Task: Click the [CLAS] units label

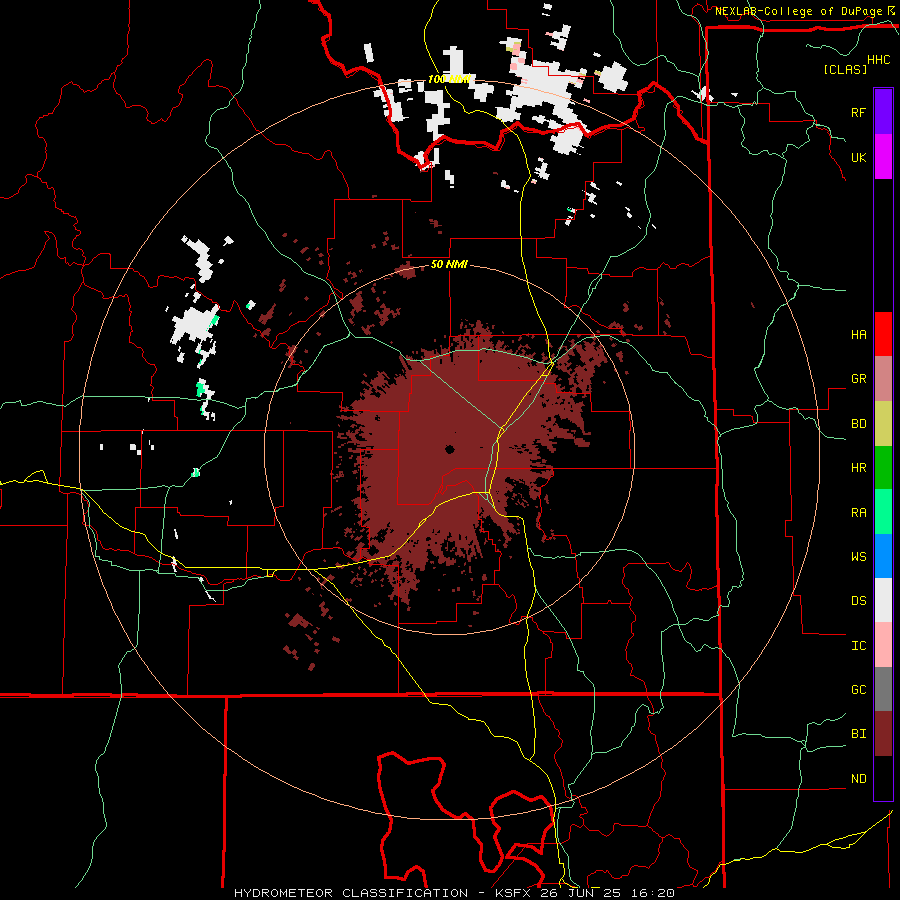Action: coord(845,69)
